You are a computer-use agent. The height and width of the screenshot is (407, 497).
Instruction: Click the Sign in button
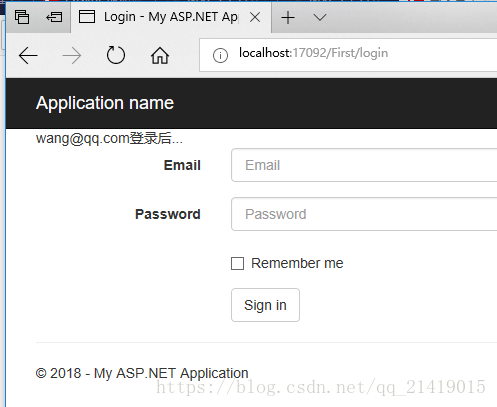pyautogui.click(x=265, y=305)
